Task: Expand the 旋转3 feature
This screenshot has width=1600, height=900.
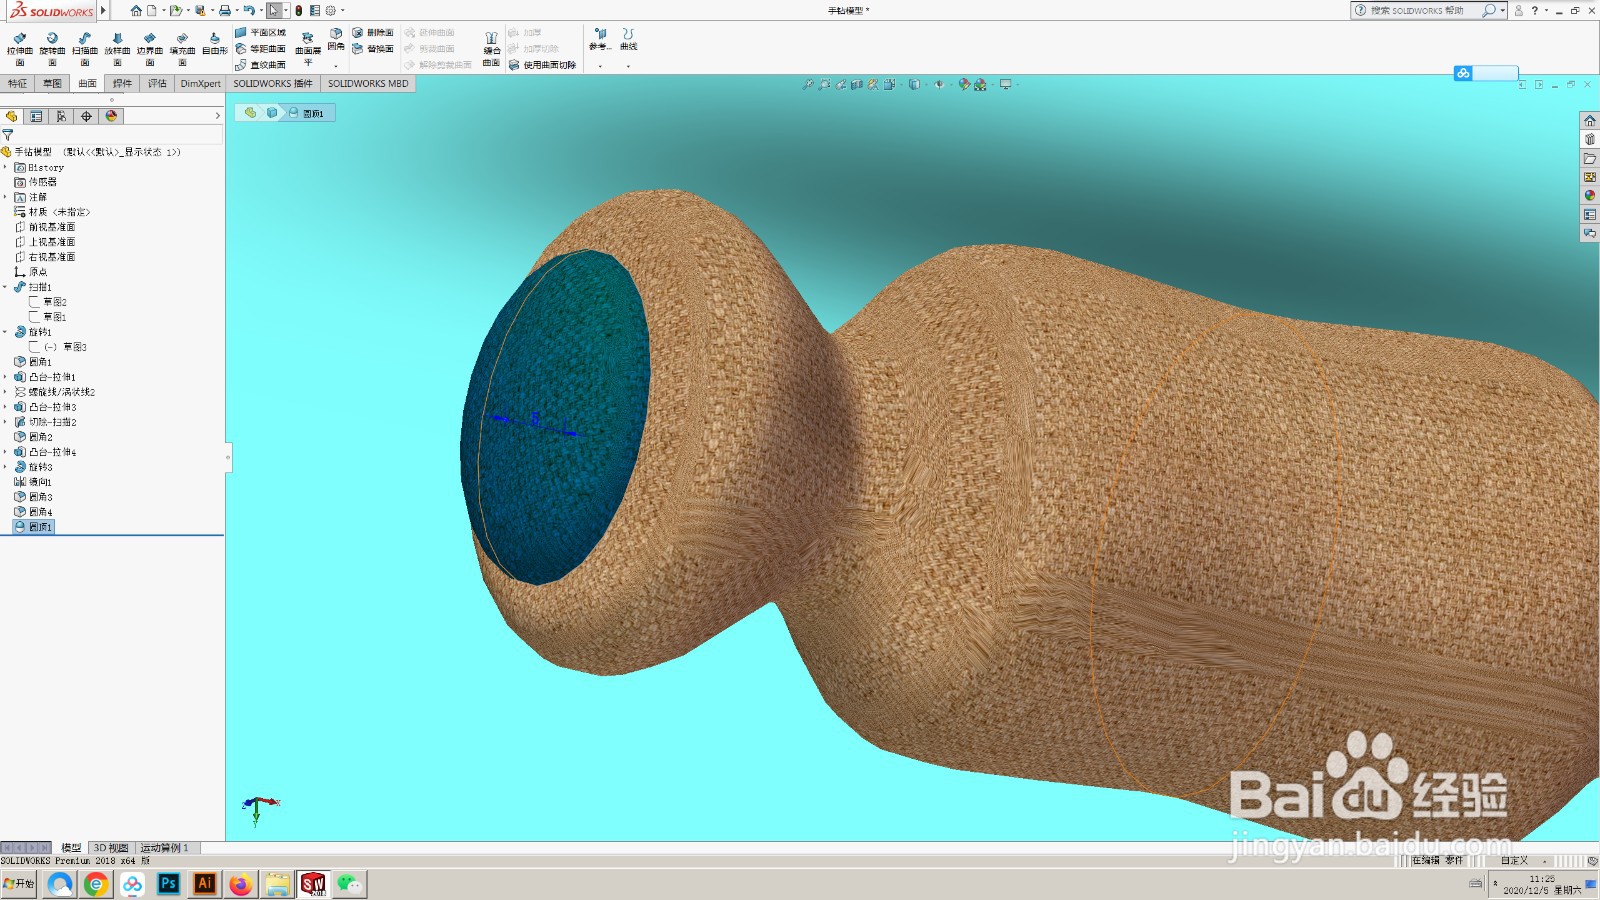Action: pyautogui.click(x=5, y=467)
